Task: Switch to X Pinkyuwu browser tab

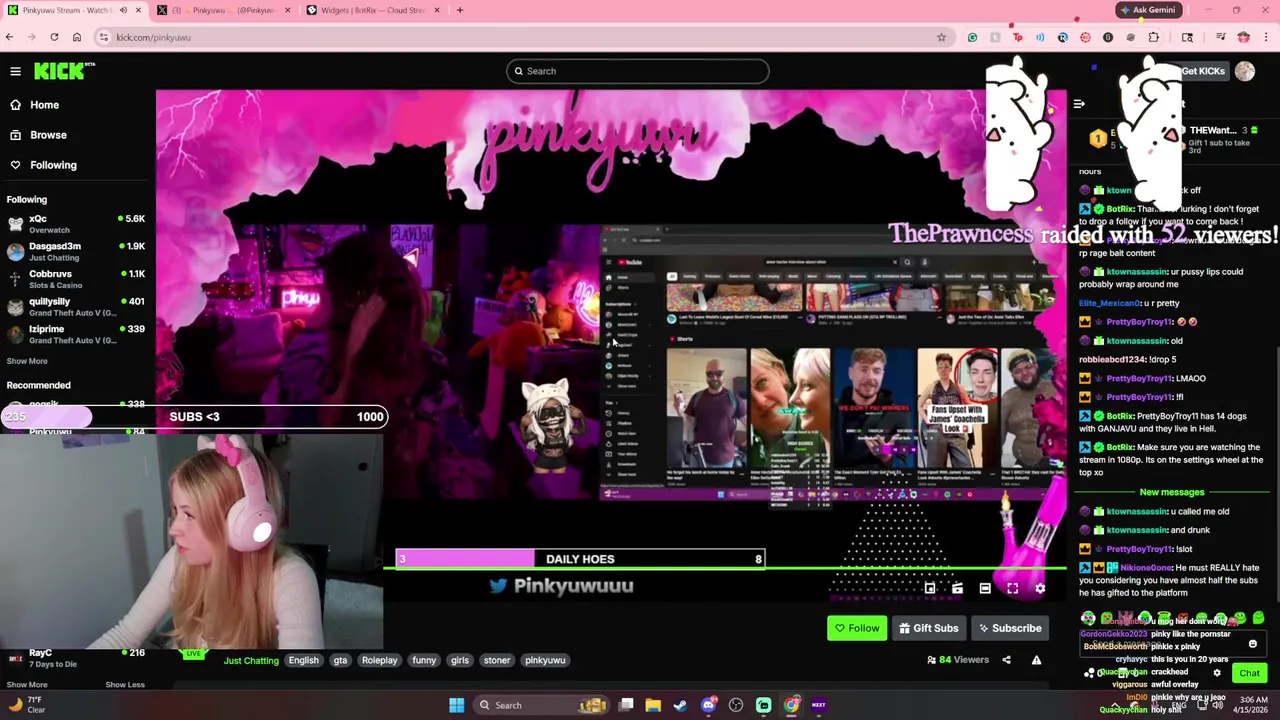Action: (225, 10)
